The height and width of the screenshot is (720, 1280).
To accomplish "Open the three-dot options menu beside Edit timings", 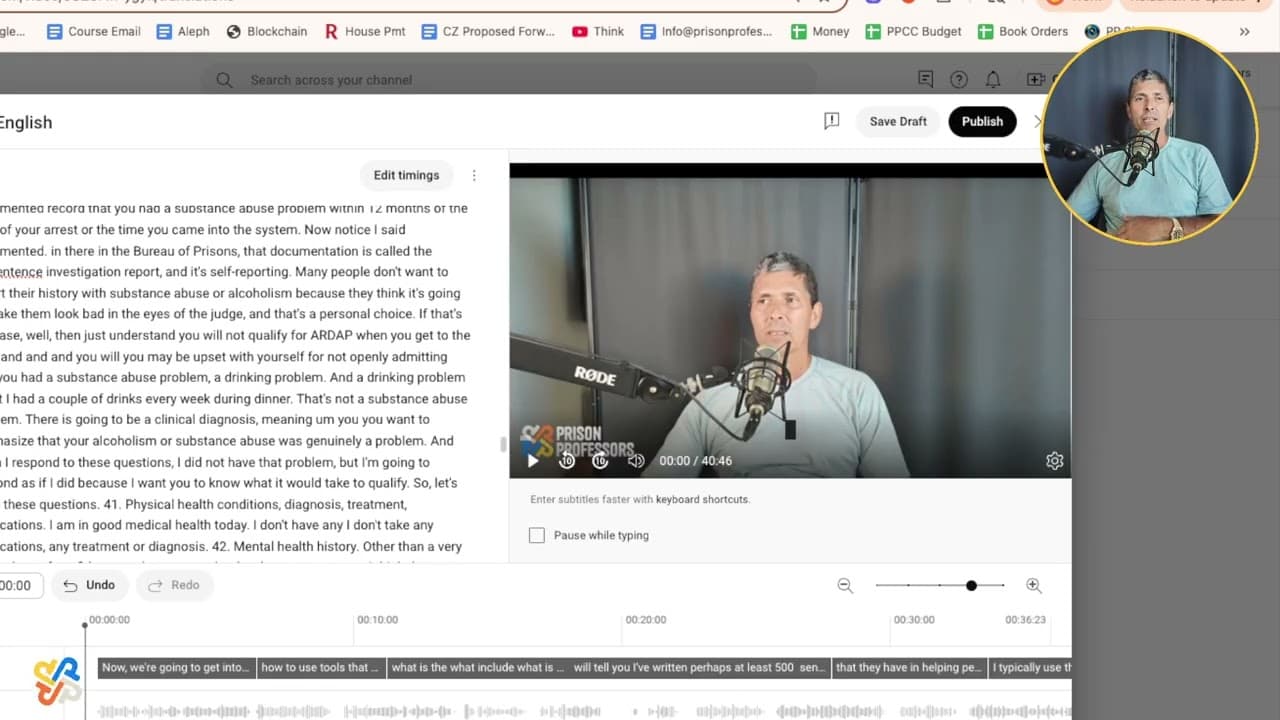I will pos(474,175).
